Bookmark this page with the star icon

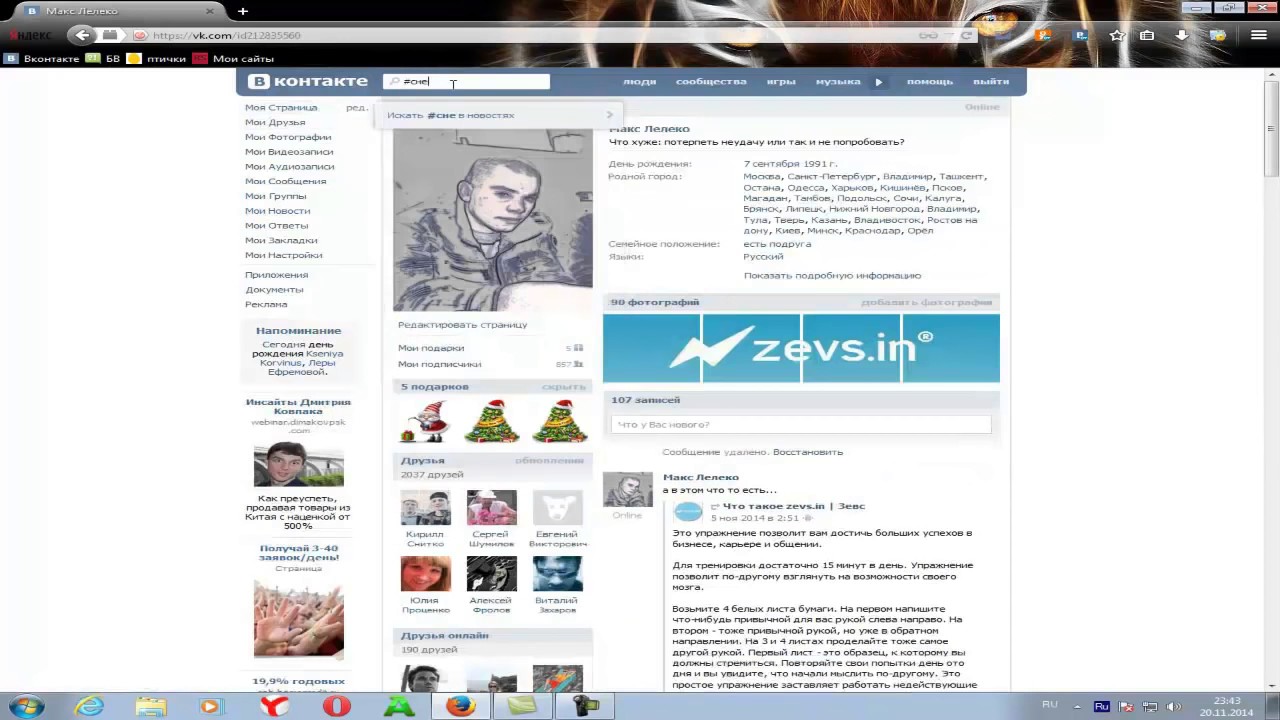pyautogui.click(x=1117, y=35)
